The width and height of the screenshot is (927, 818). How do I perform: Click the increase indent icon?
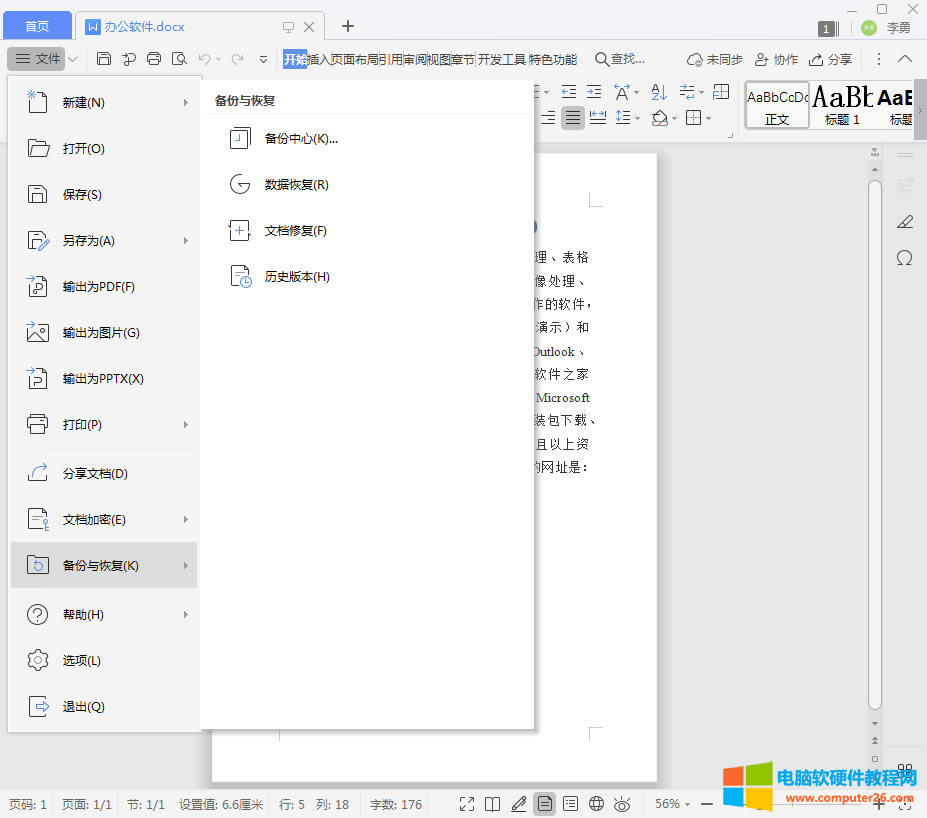(x=595, y=91)
